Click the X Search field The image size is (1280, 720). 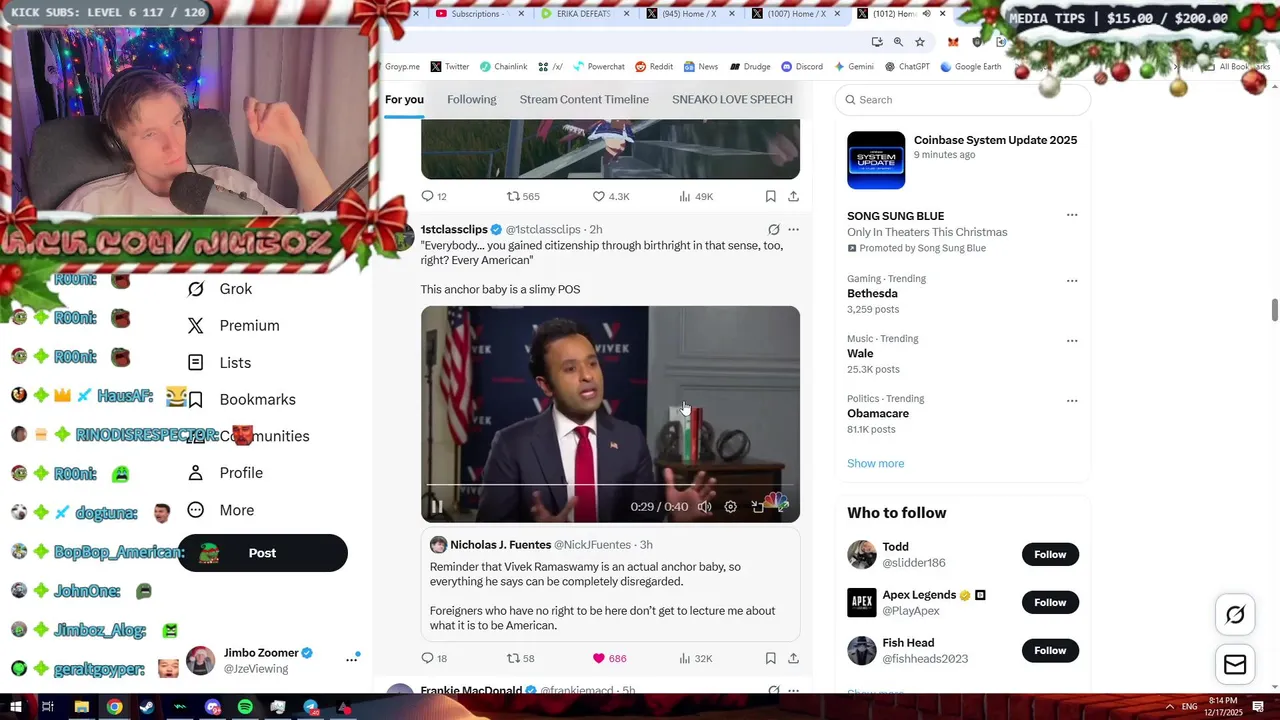point(963,100)
